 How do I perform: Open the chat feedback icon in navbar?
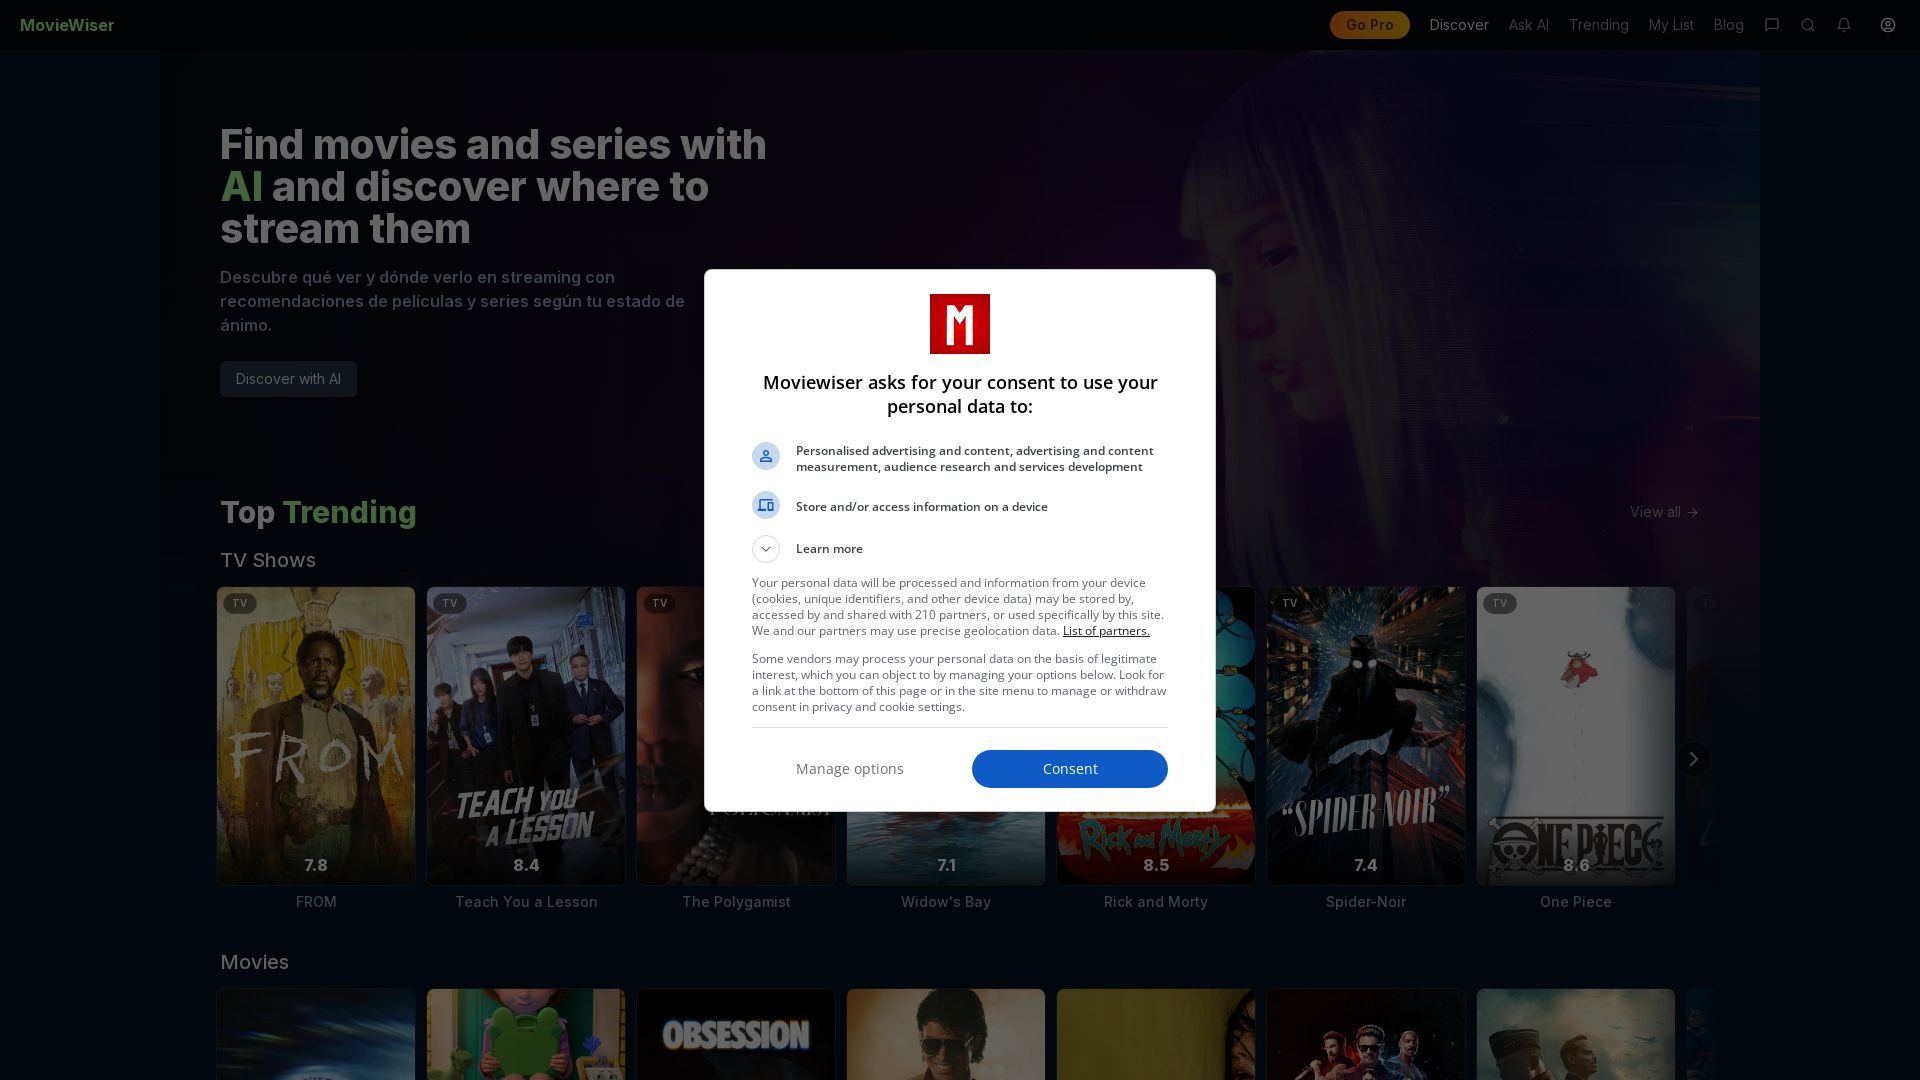1772,25
